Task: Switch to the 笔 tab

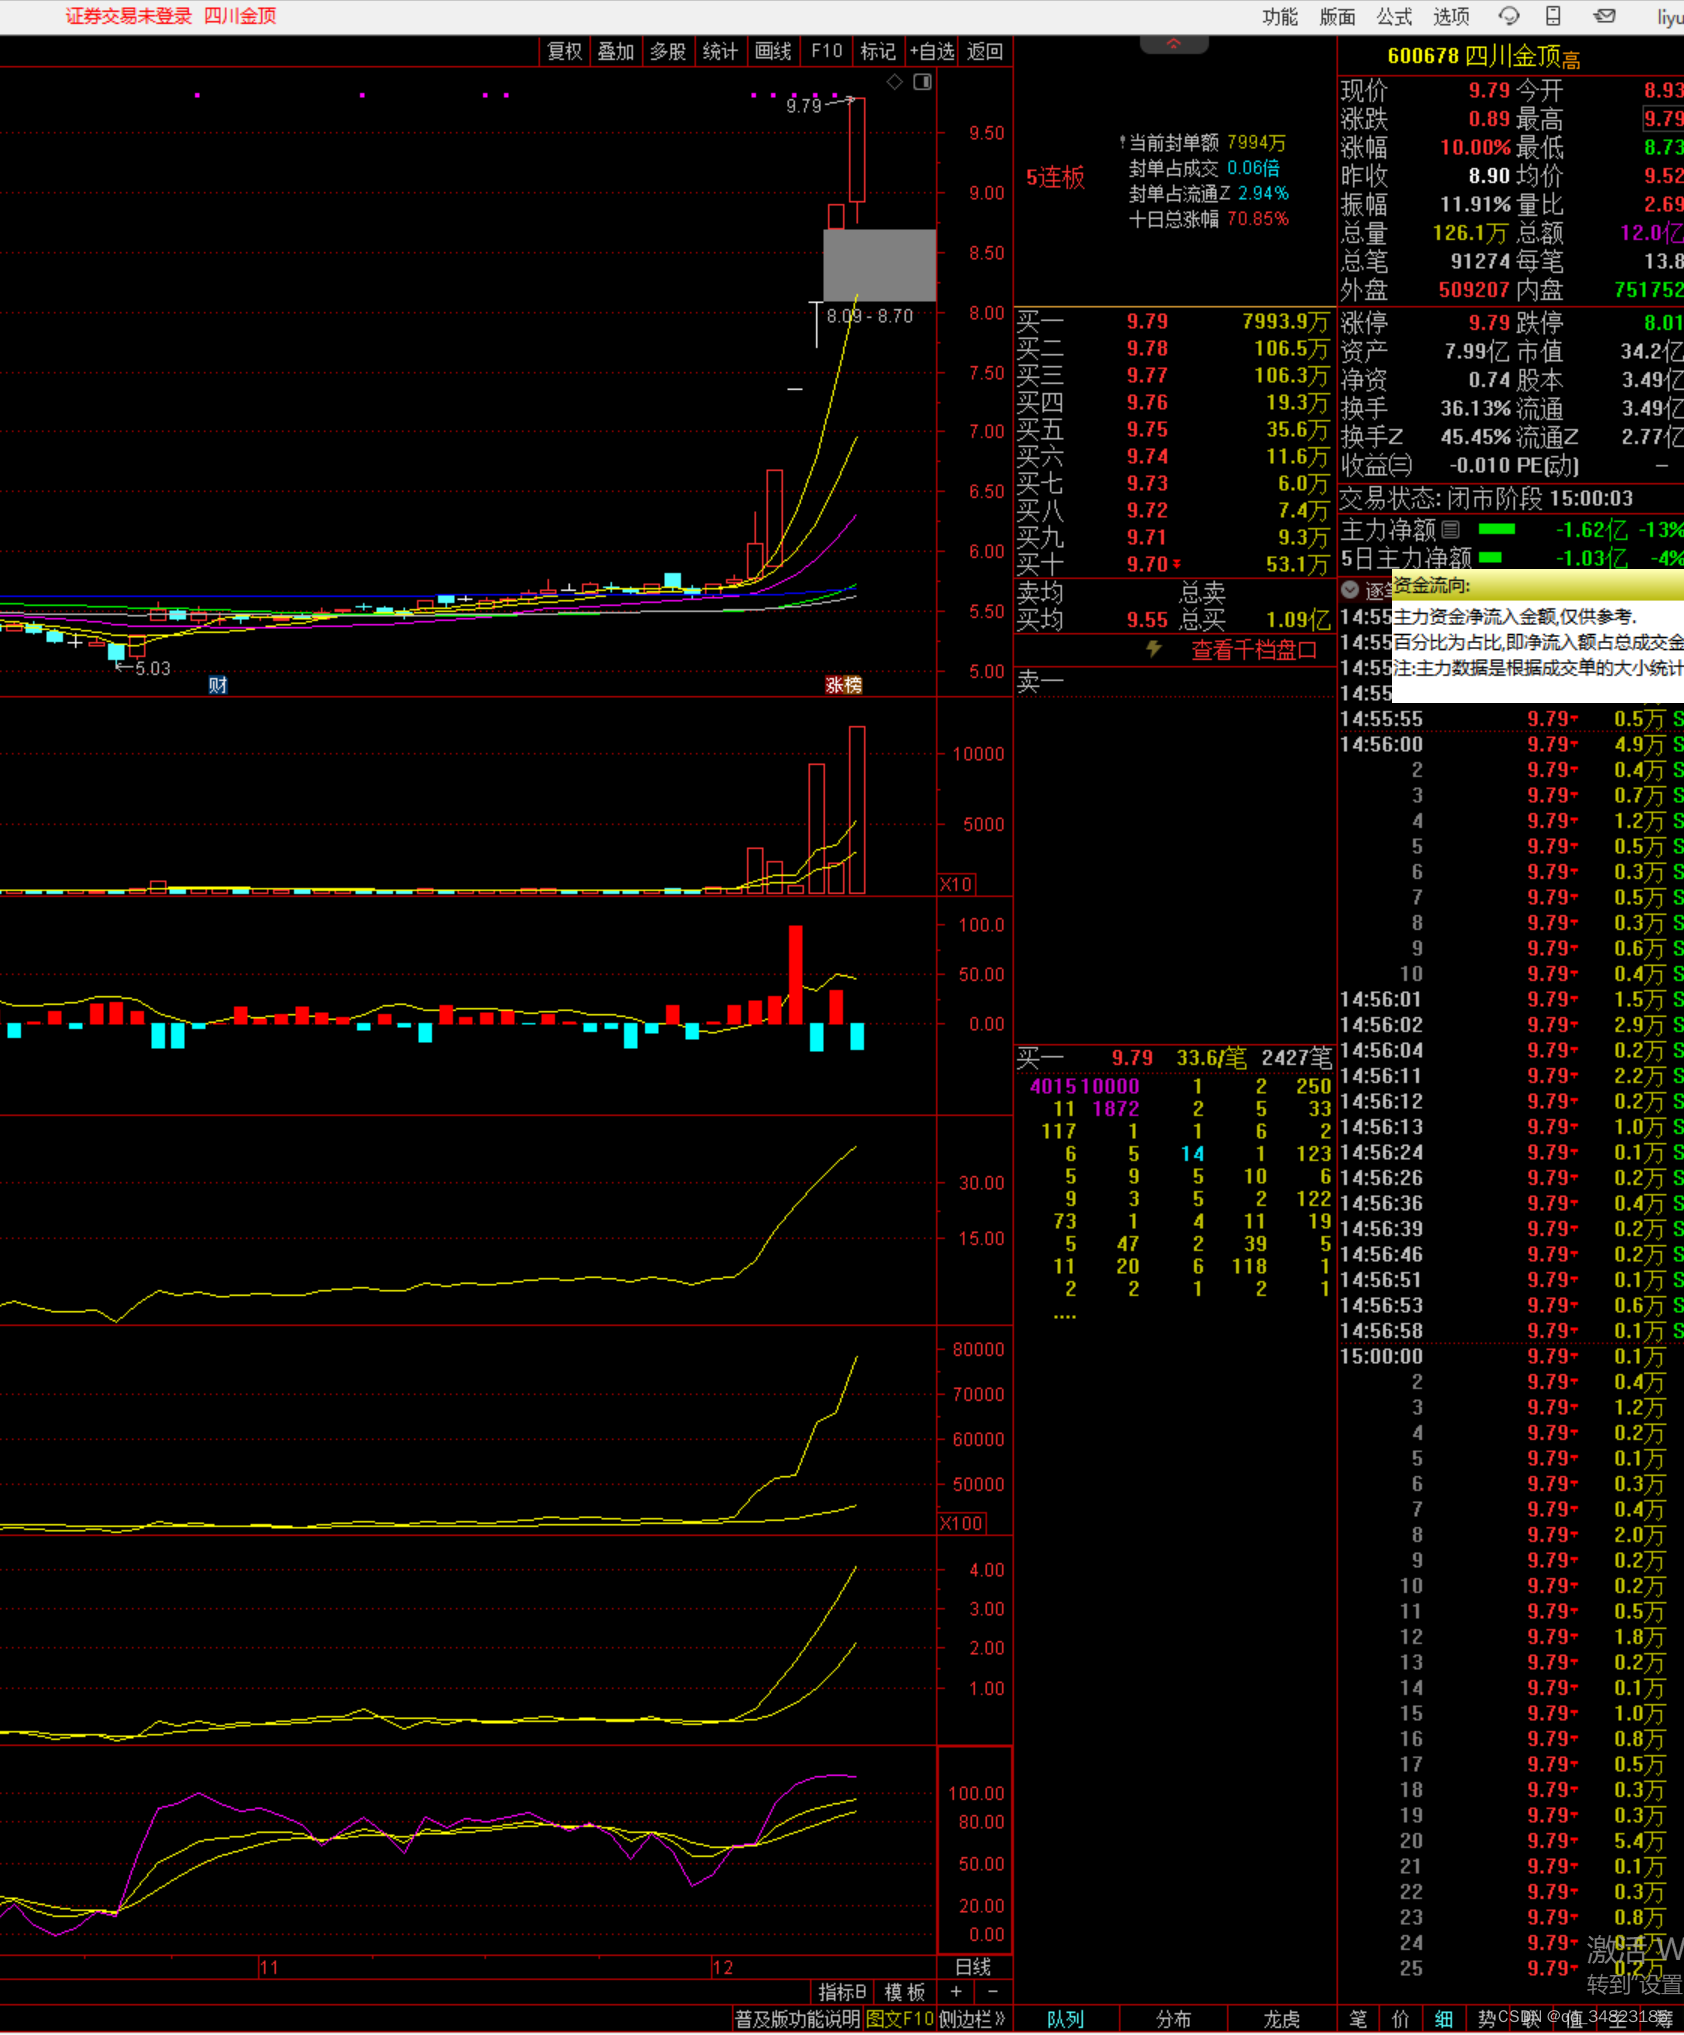Action: [1358, 2019]
